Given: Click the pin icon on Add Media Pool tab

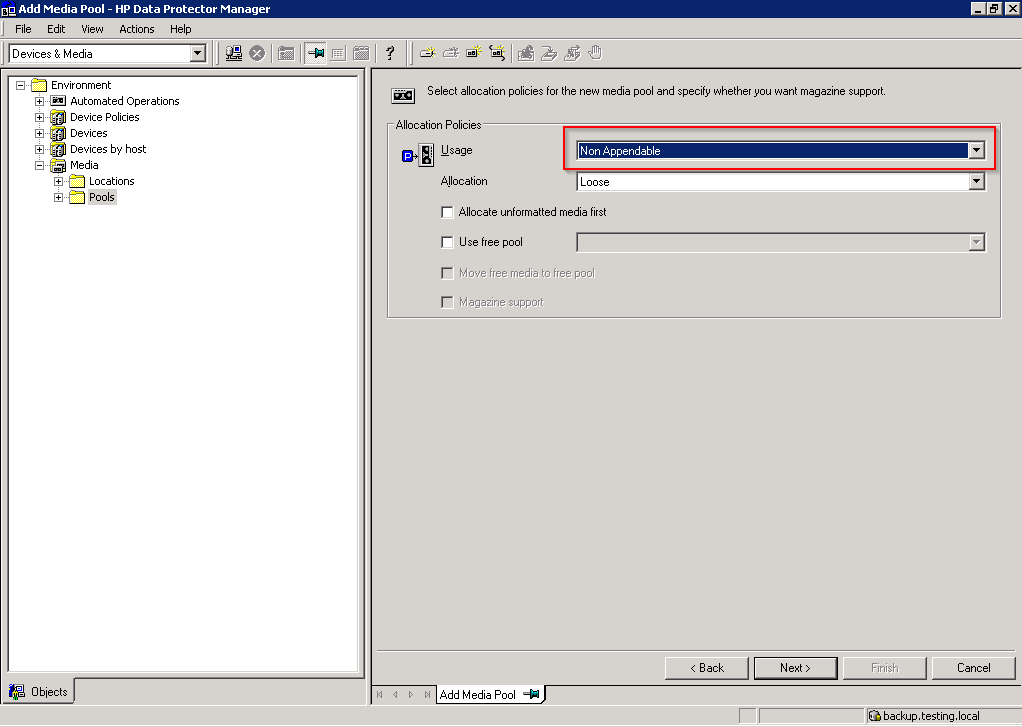Looking at the screenshot, I should click(x=532, y=694).
